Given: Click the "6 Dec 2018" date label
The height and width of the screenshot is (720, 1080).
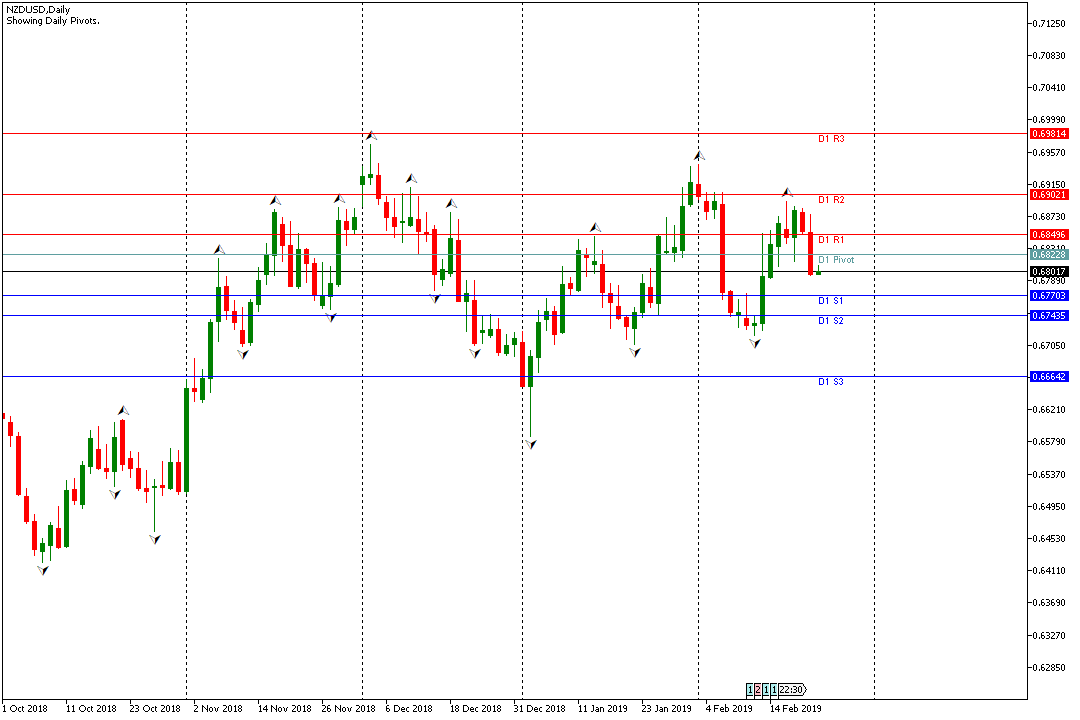Looking at the screenshot, I should pyautogui.click(x=409, y=708).
